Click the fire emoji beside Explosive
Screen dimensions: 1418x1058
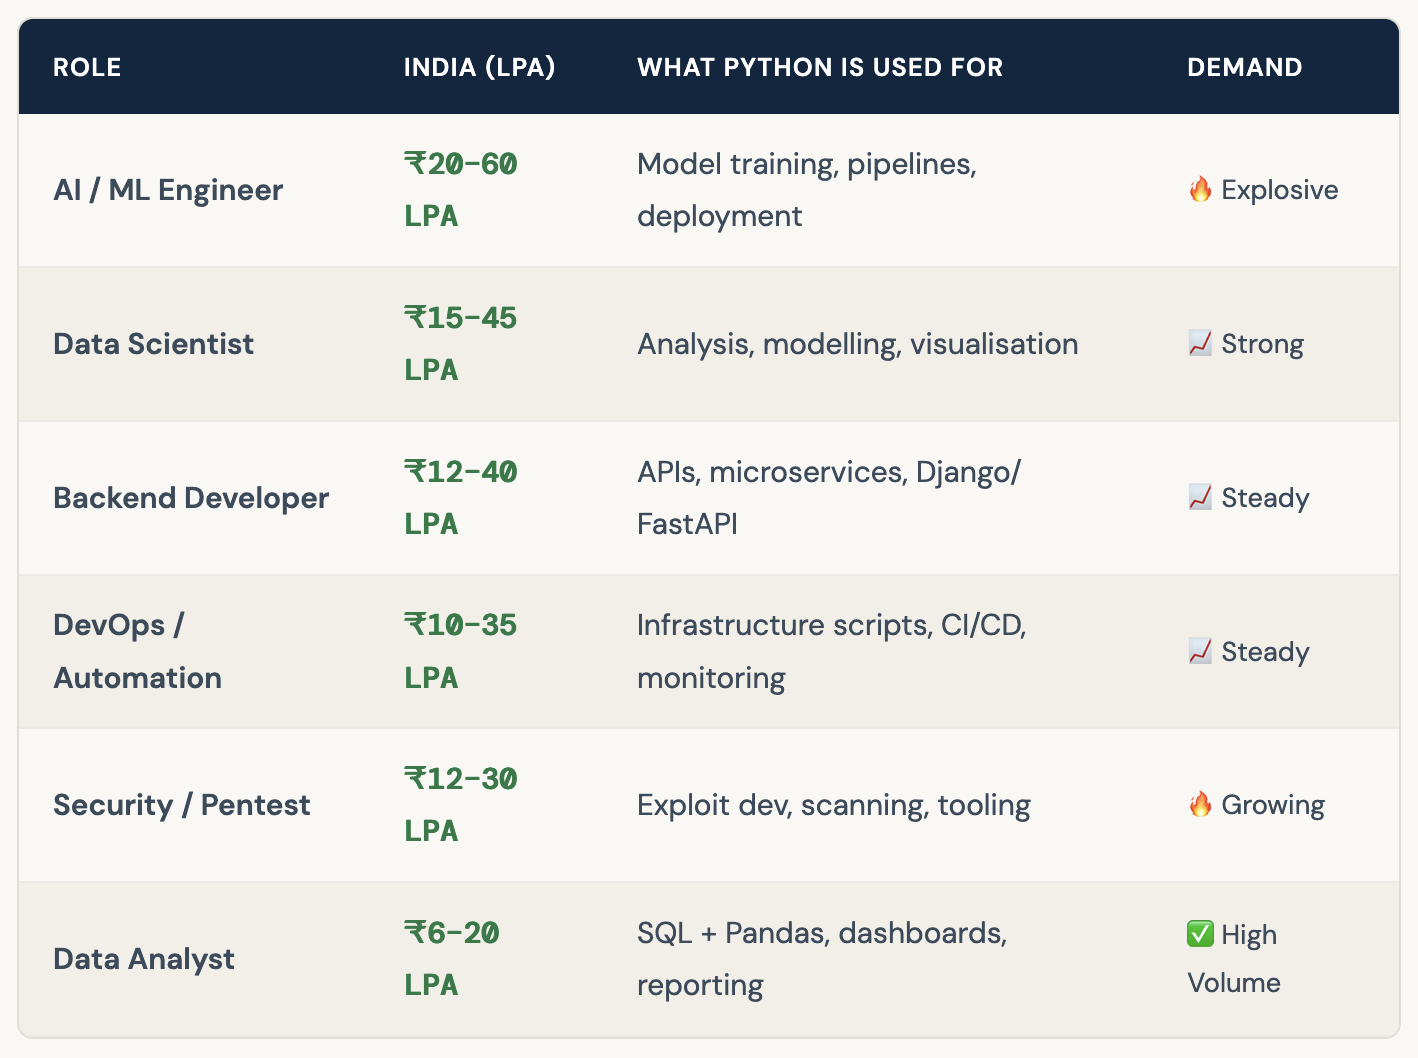coord(1200,190)
